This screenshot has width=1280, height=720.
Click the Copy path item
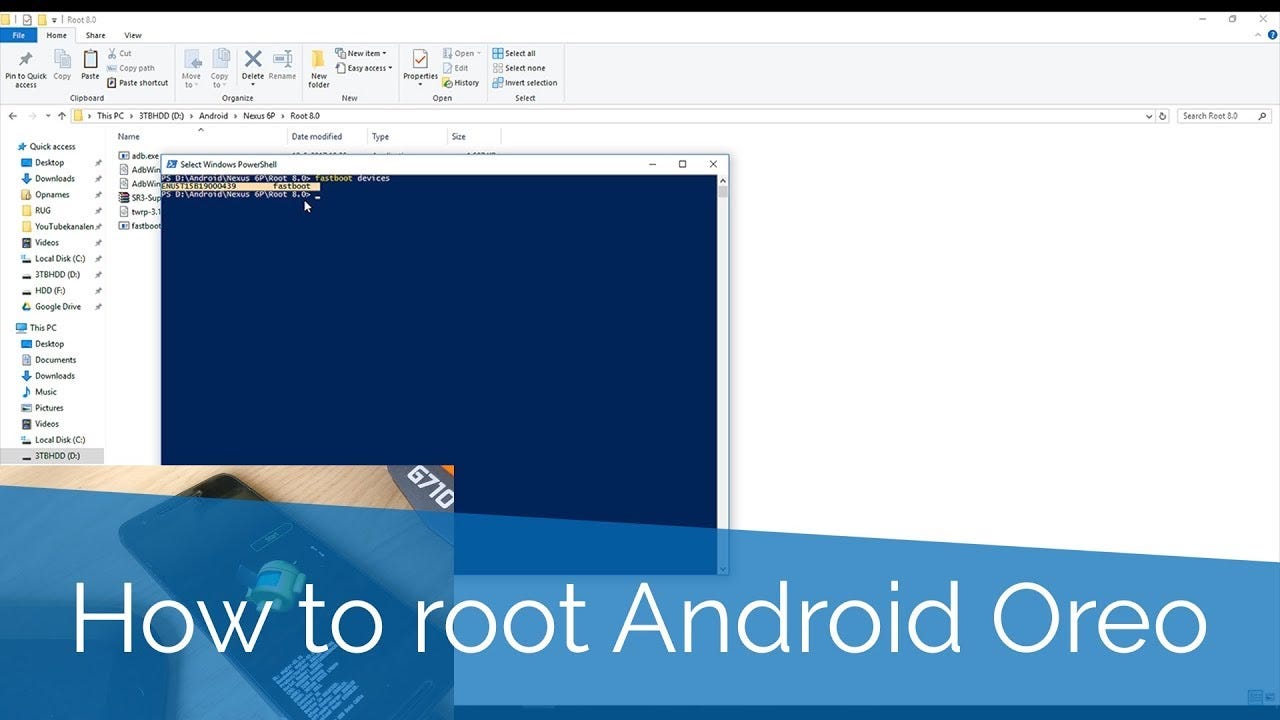click(x=130, y=68)
